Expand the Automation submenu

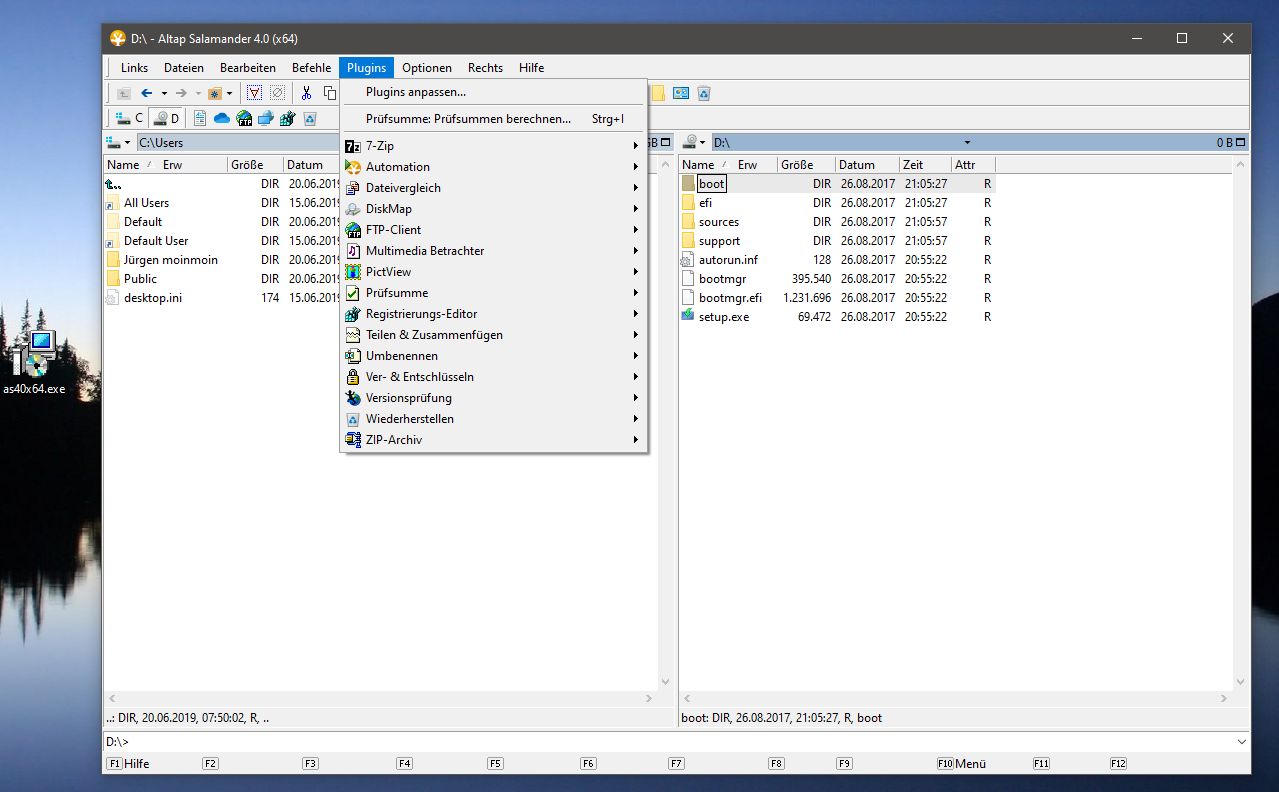(494, 167)
